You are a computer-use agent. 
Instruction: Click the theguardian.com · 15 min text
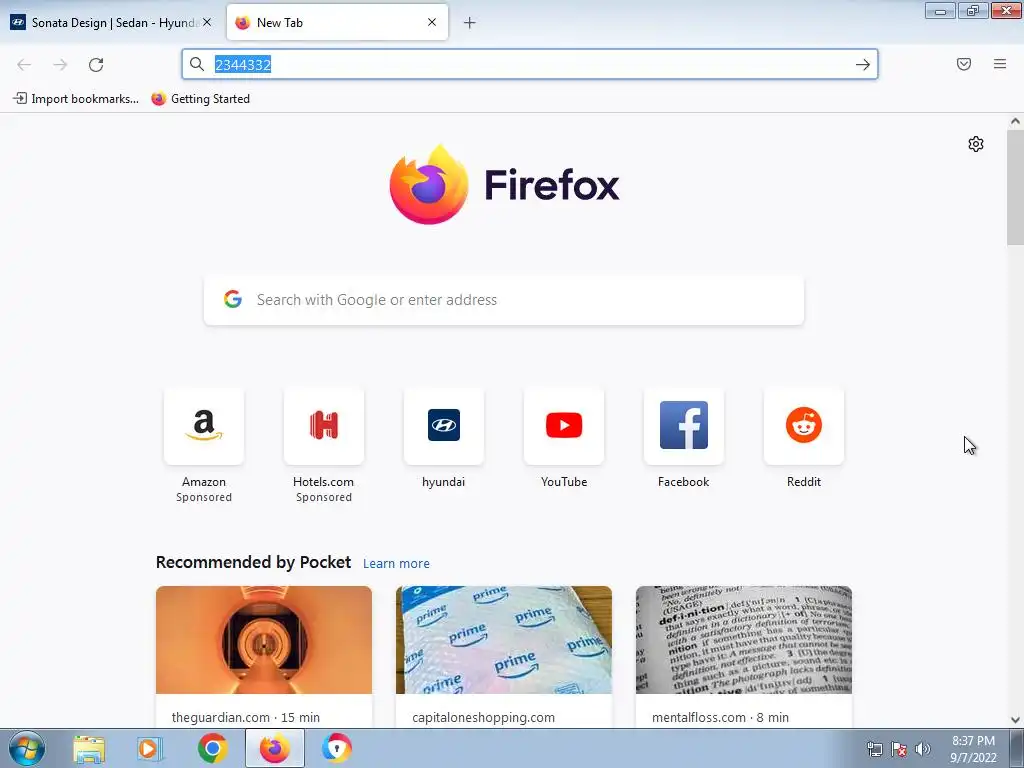(x=246, y=717)
